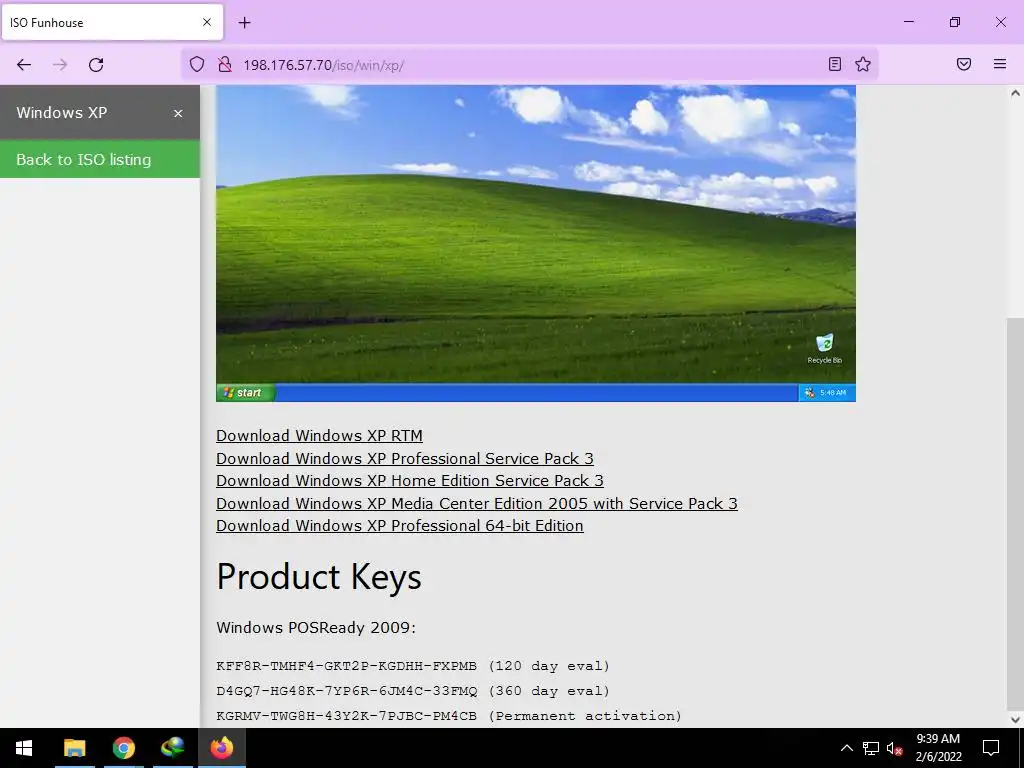Open the Windows Start menu
Image resolution: width=1024 pixels, height=768 pixels.
click(x=24, y=748)
